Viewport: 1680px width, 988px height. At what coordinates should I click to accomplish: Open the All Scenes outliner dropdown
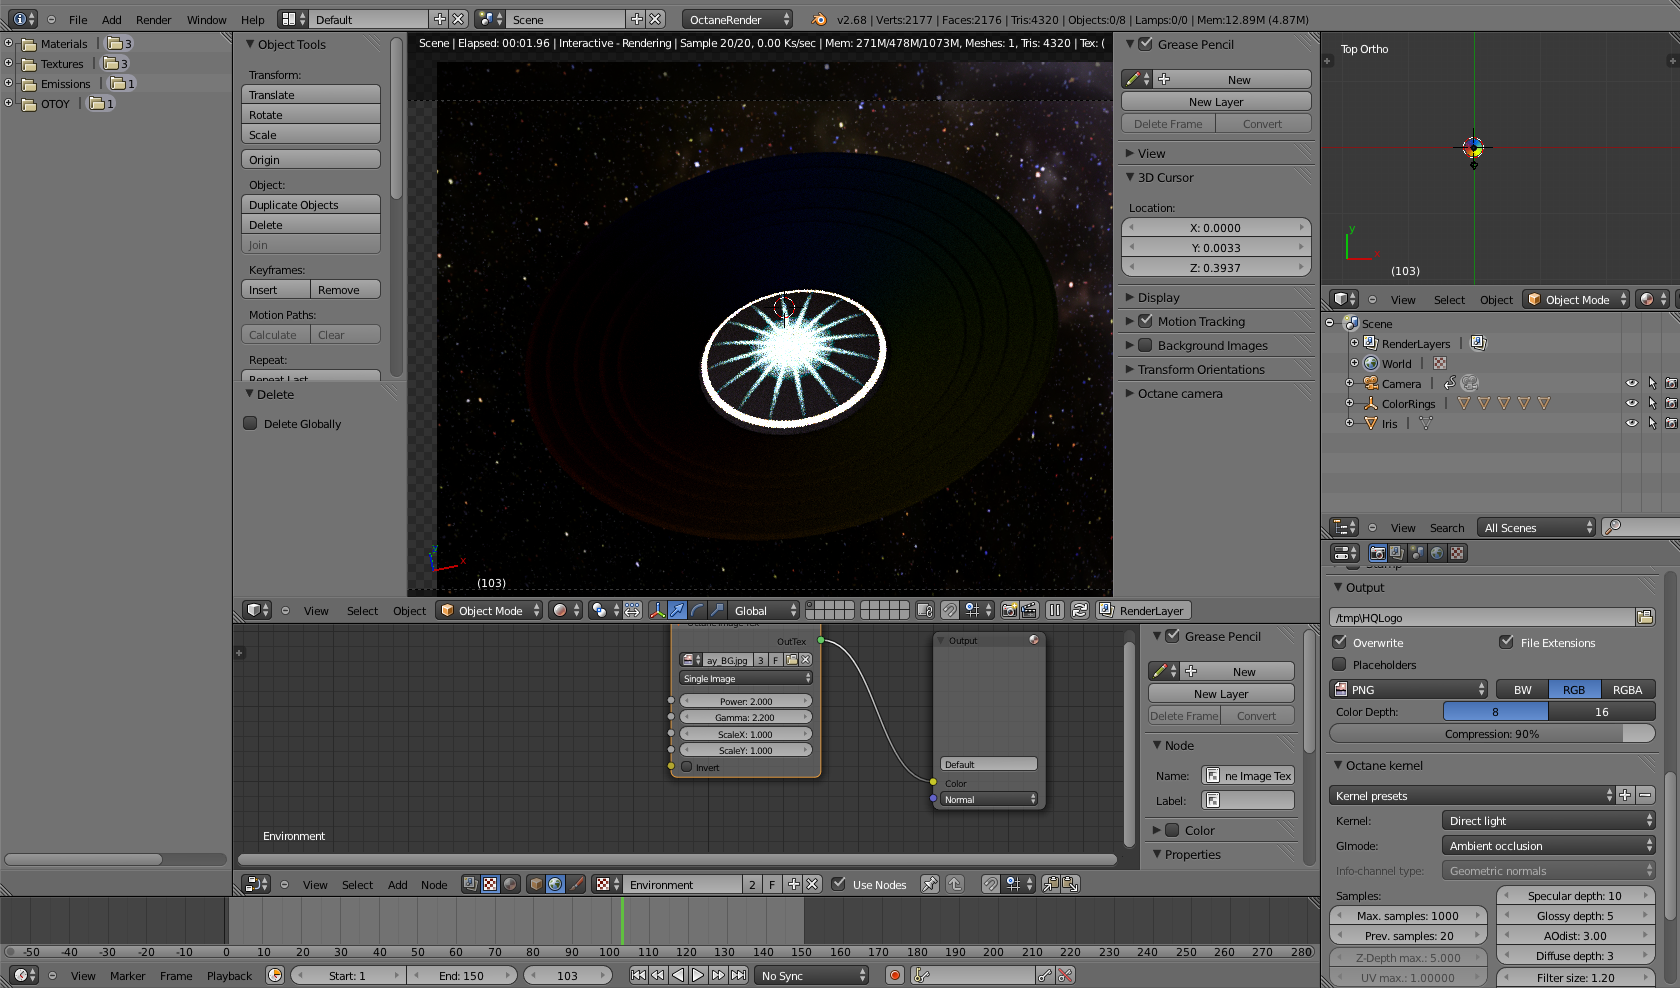click(1537, 527)
